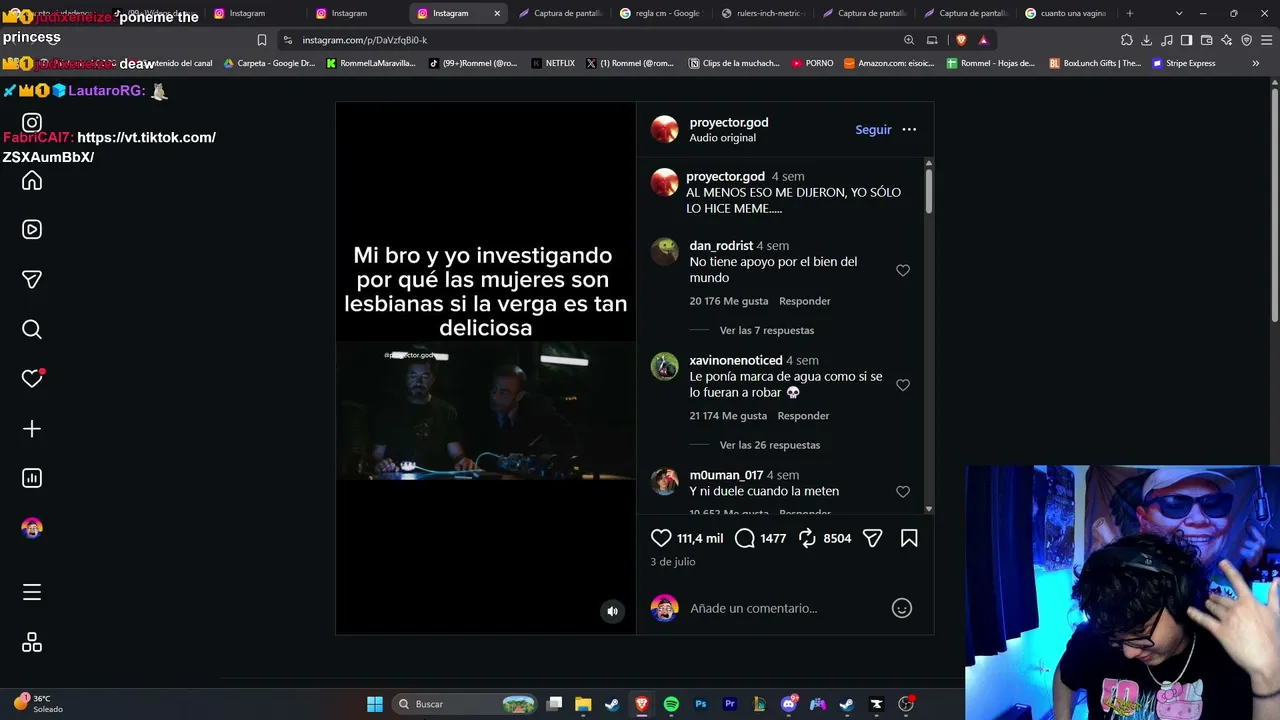1280x720 pixels.
Task: Click the 'Audio original' link
Action: coord(722,138)
